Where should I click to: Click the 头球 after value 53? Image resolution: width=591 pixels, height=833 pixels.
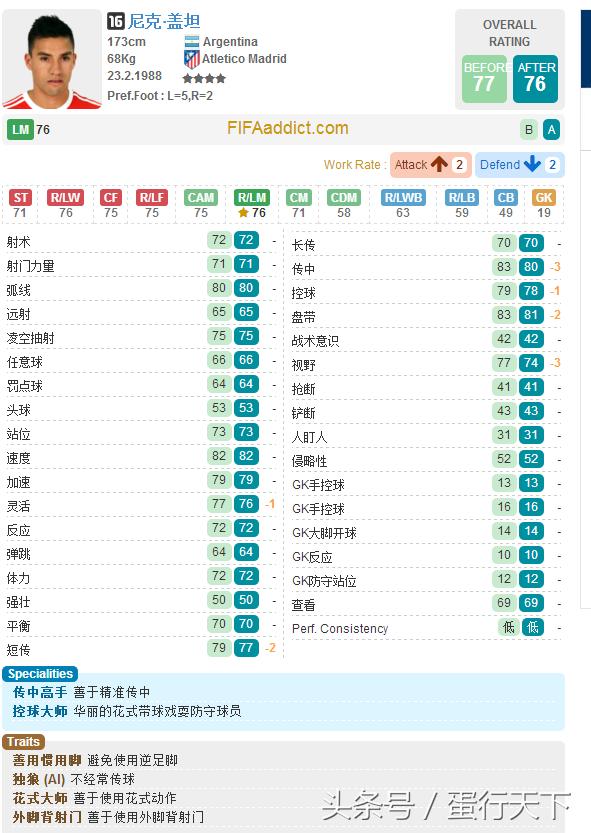pos(246,408)
